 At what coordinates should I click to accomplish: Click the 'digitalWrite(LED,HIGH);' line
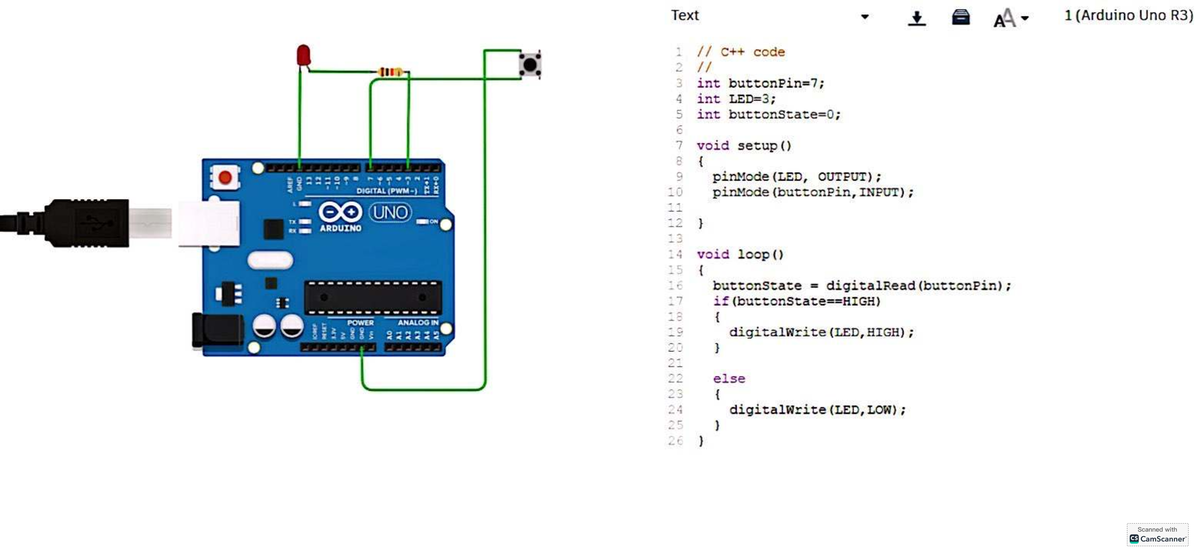821,332
